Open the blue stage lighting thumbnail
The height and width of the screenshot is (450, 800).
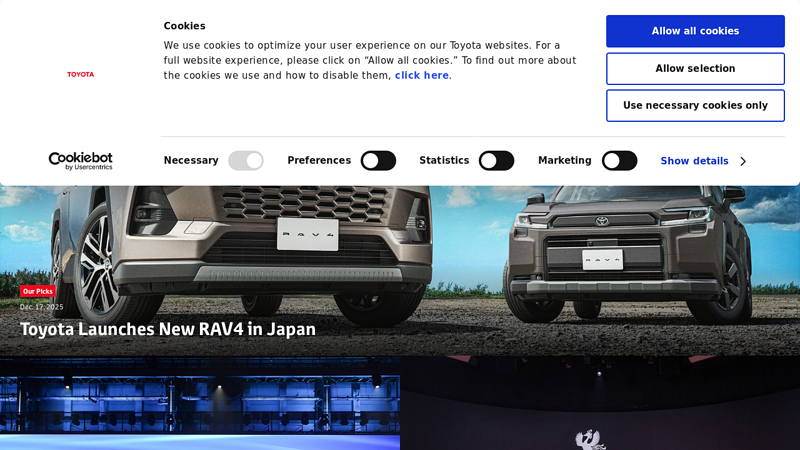(x=200, y=403)
